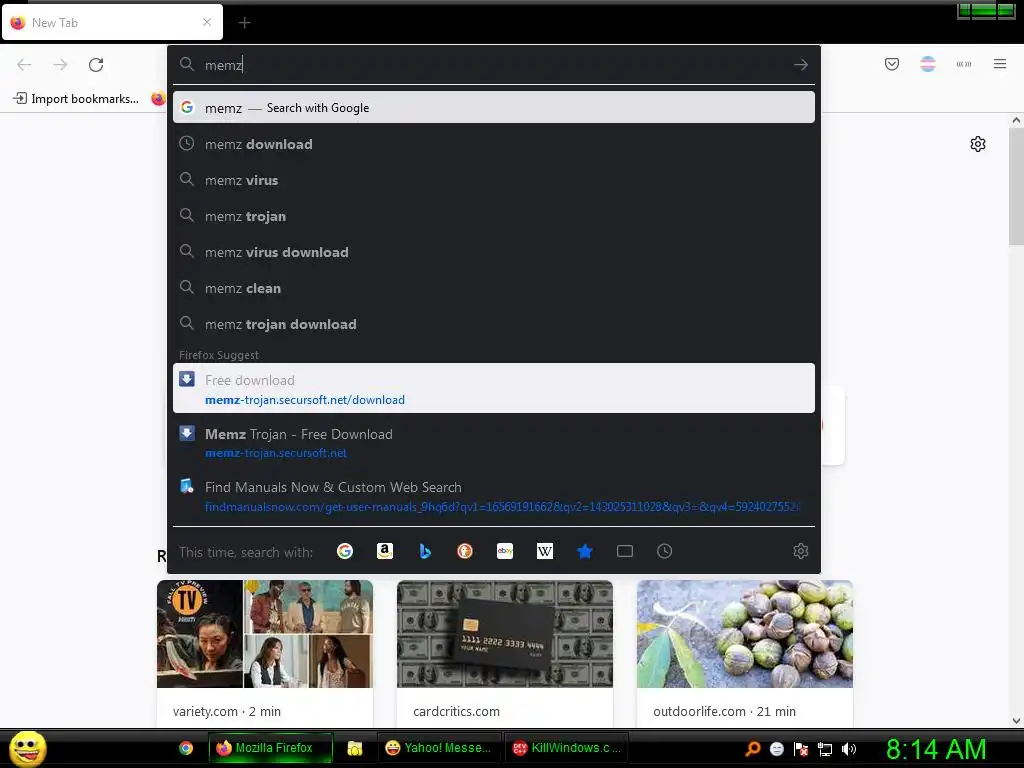Search bookmarks using the star icon
Screen dimensions: 1024x768
pyautogui.click(x=584, y=551)
